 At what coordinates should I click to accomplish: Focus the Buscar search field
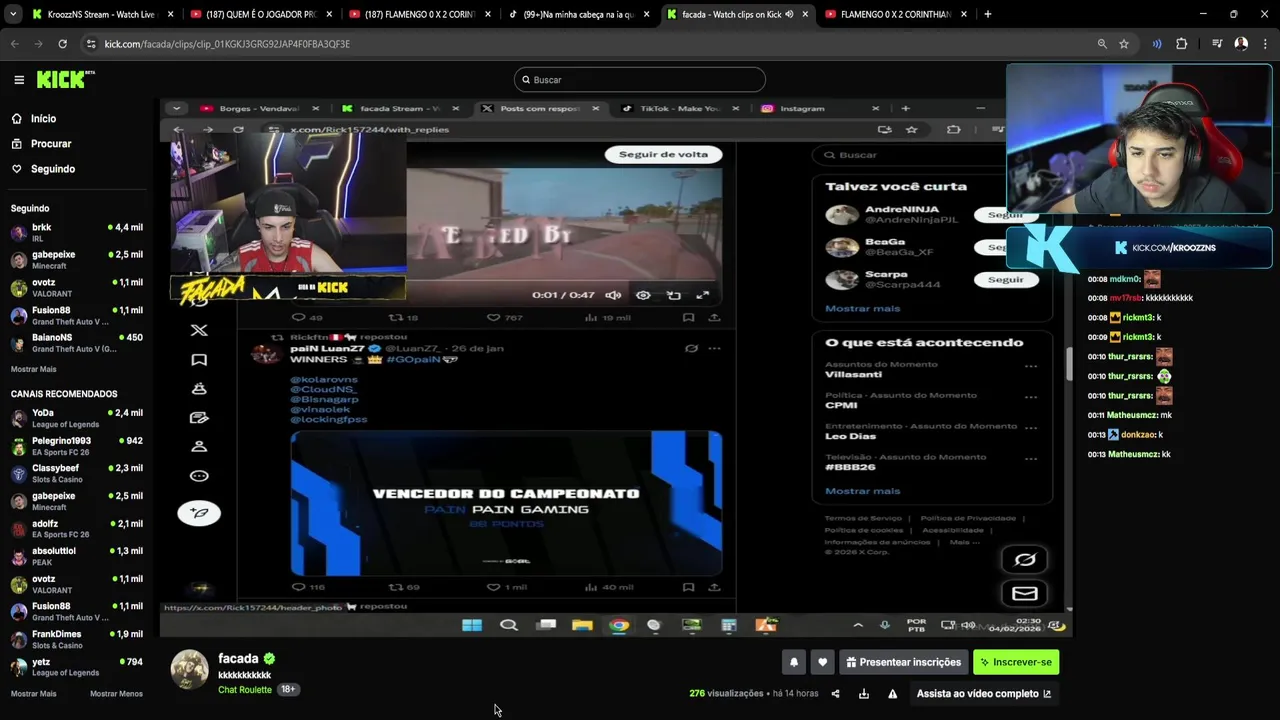(640, 80)
